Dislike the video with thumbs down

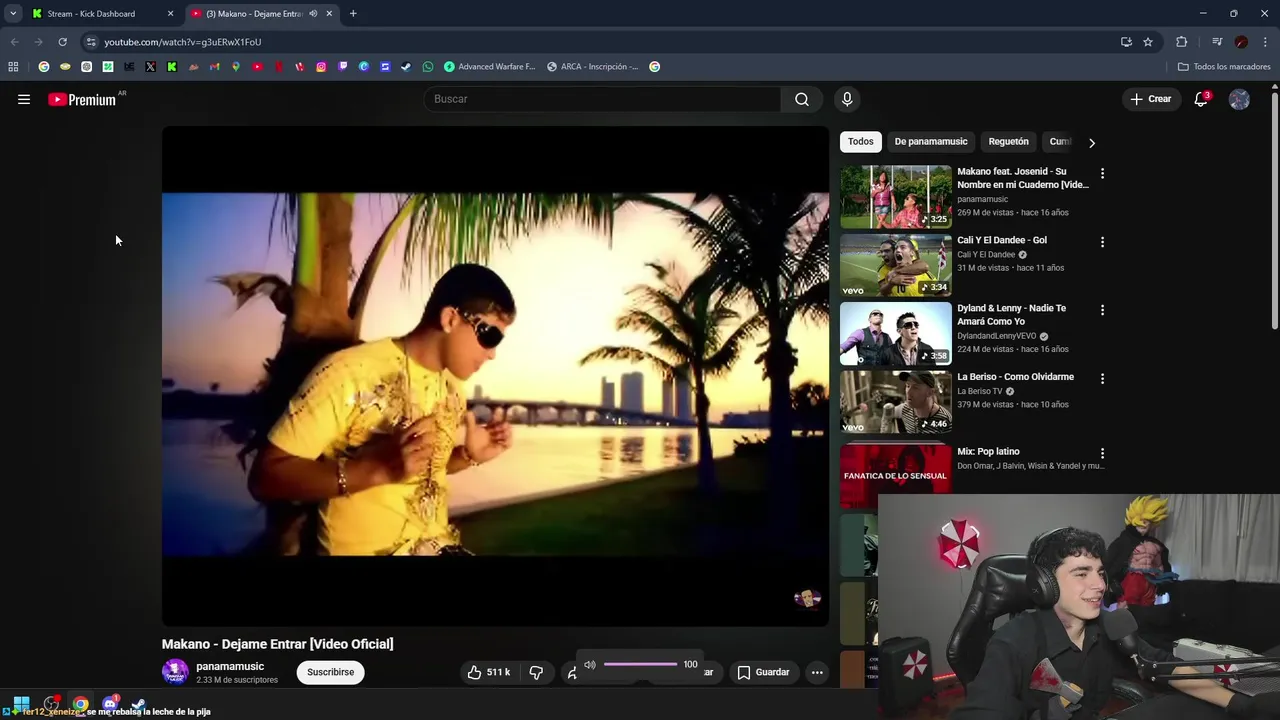click(x=536, y=672)
